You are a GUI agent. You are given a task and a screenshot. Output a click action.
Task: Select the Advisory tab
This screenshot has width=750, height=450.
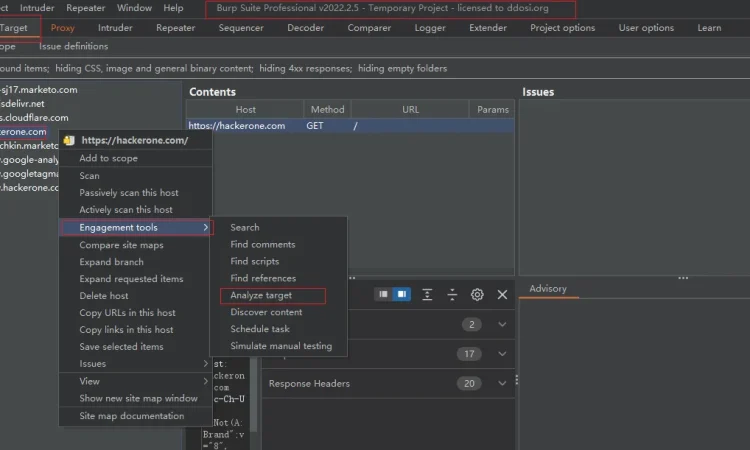pyautogui.click(x=548, y=289)
